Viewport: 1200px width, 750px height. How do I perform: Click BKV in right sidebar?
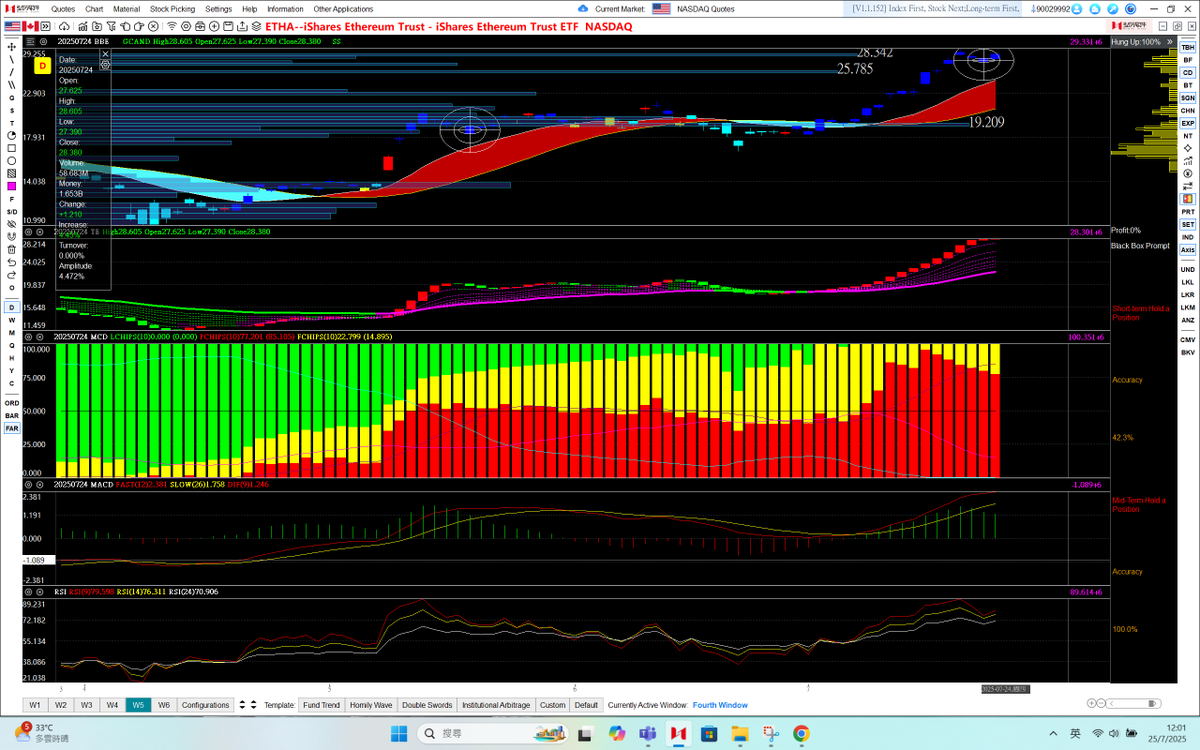pos(1187,352)
